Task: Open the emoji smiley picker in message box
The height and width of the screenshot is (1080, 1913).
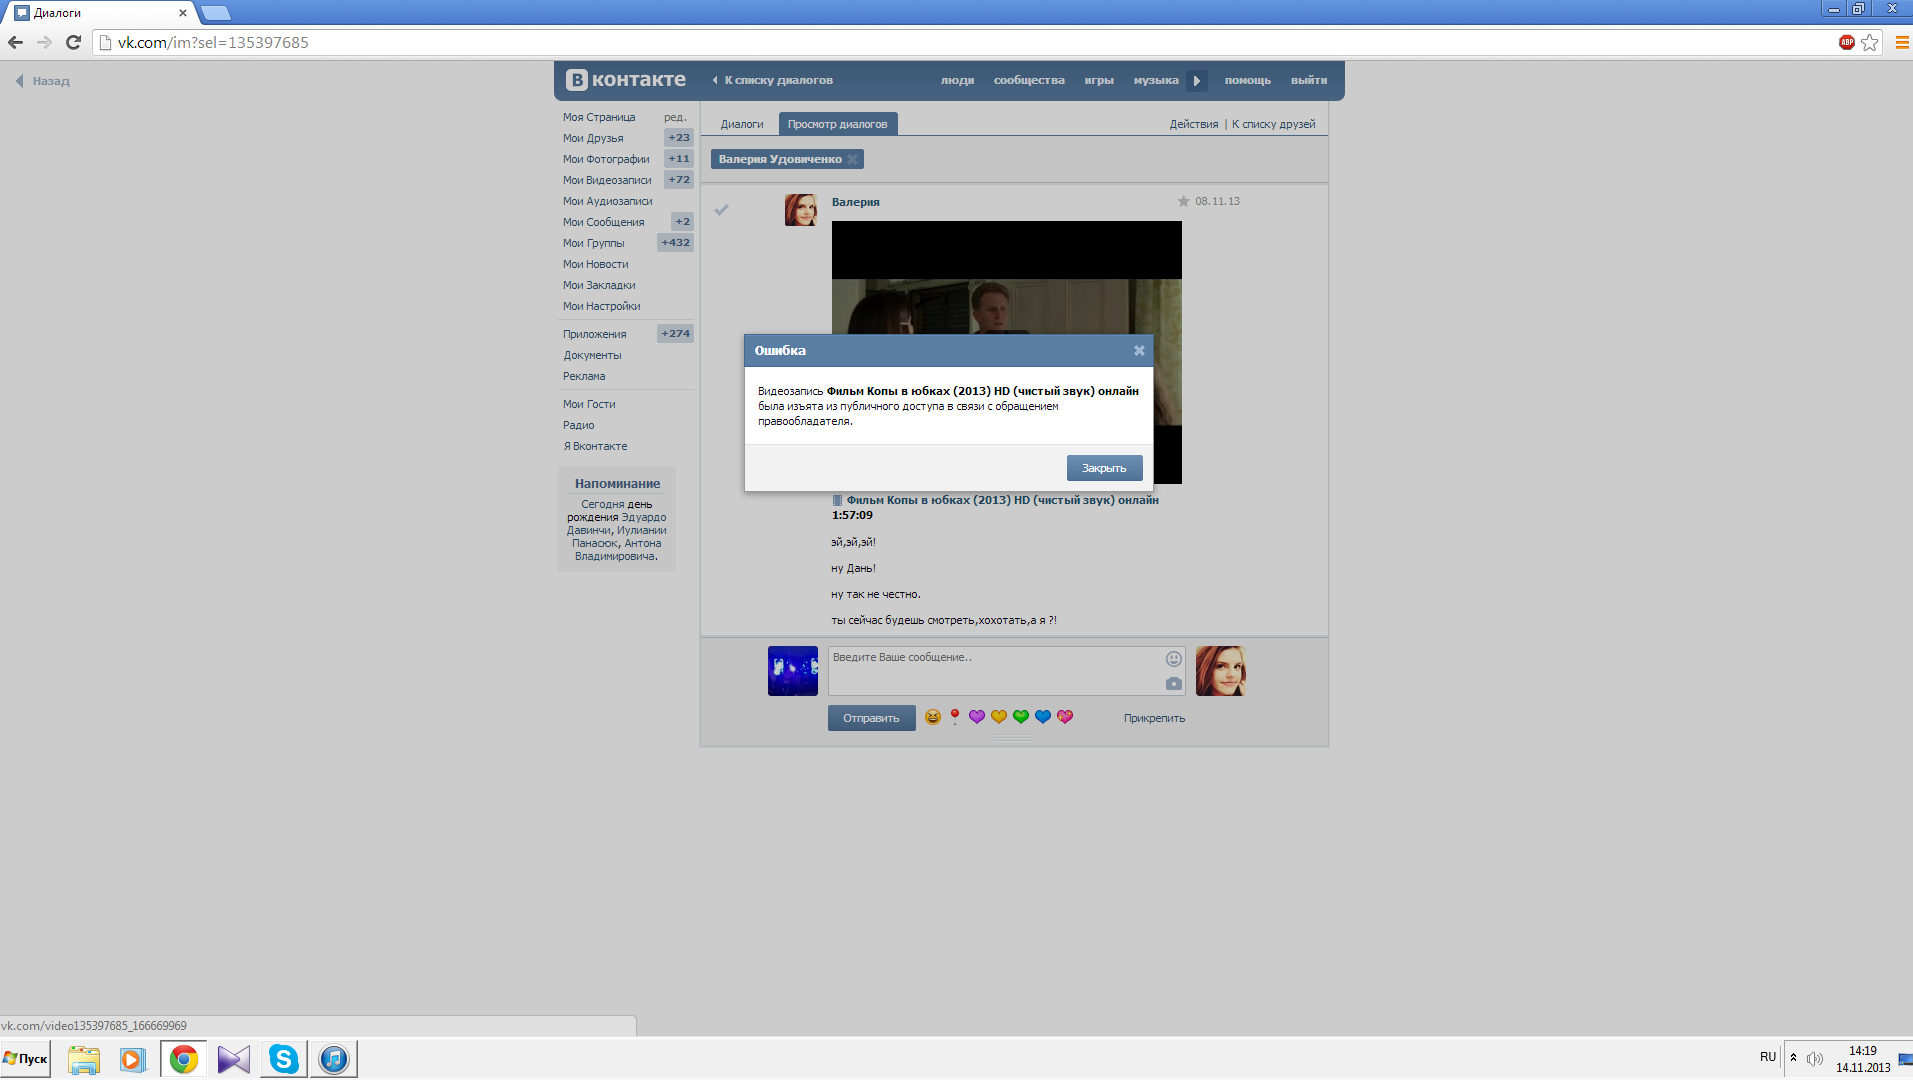Action: 1174,659
